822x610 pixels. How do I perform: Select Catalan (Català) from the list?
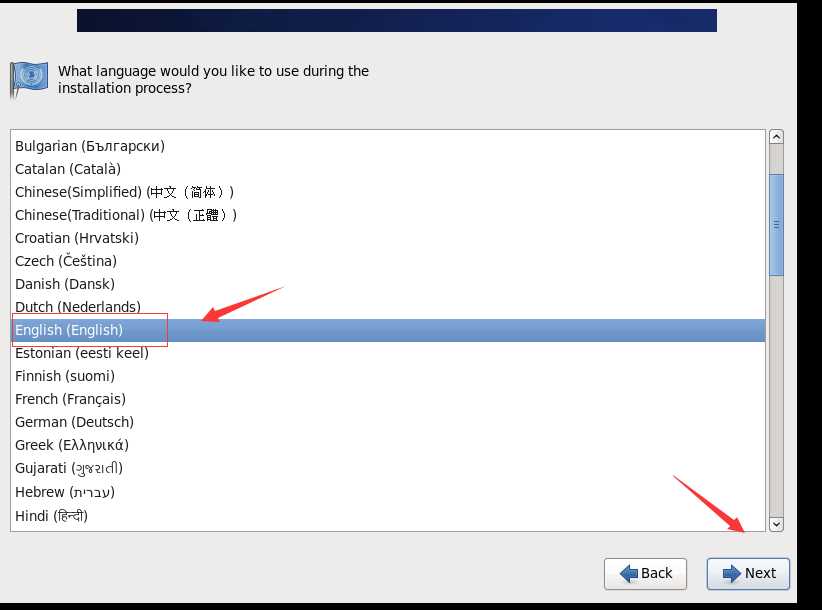click(x=387, y=169)
